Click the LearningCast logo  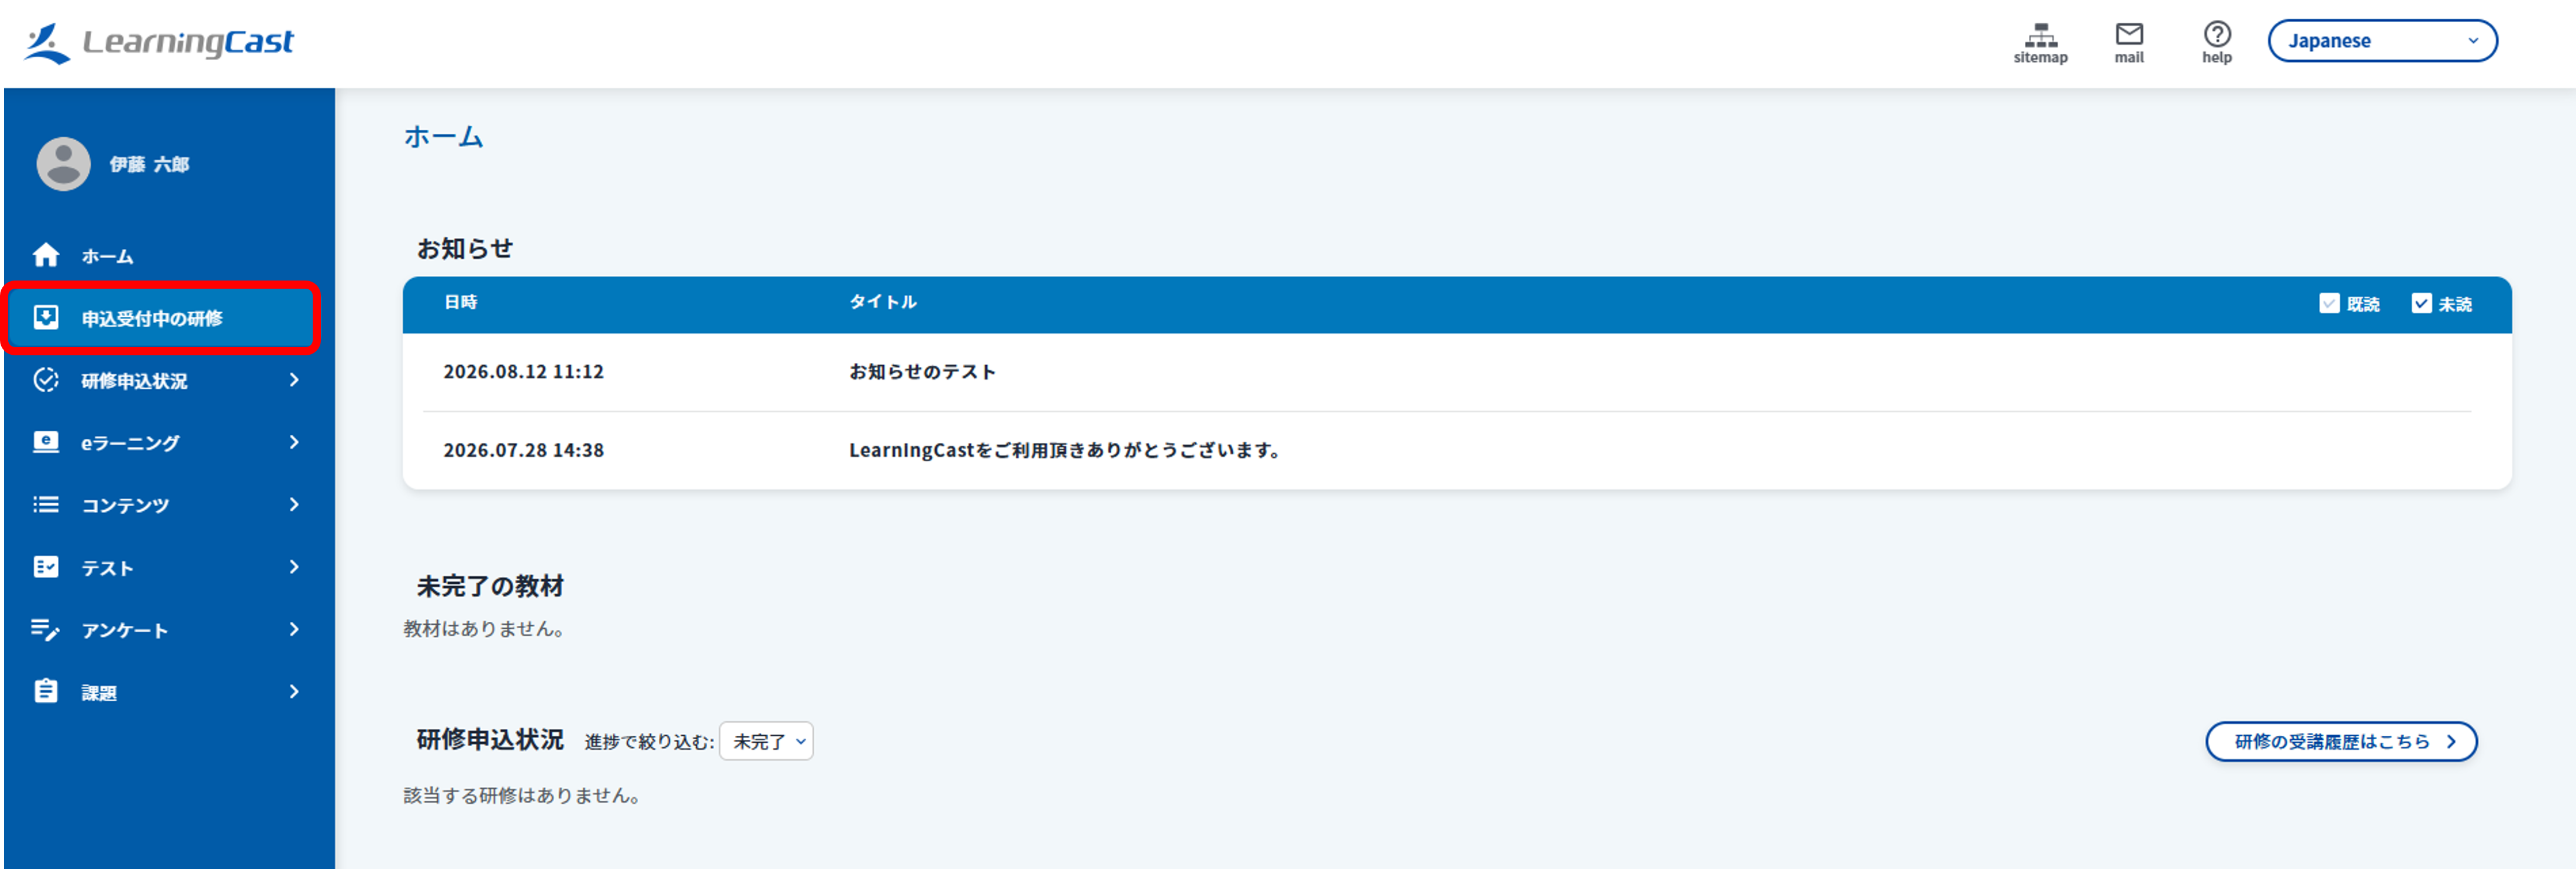click(x=158, y=42)
